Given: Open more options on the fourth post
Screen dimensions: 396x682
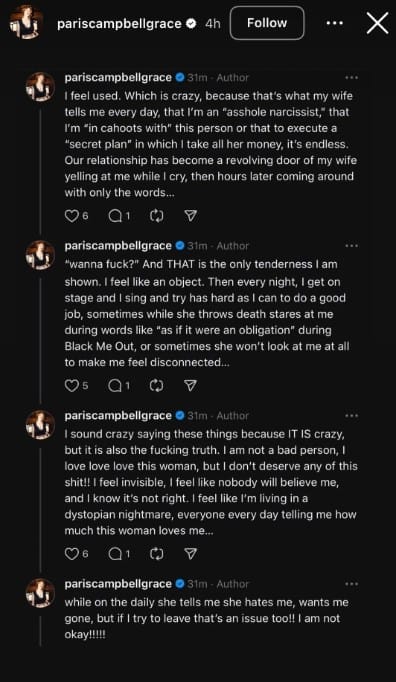Looking at the screenshot, I should pyautogui.click(x=351, y=584).
